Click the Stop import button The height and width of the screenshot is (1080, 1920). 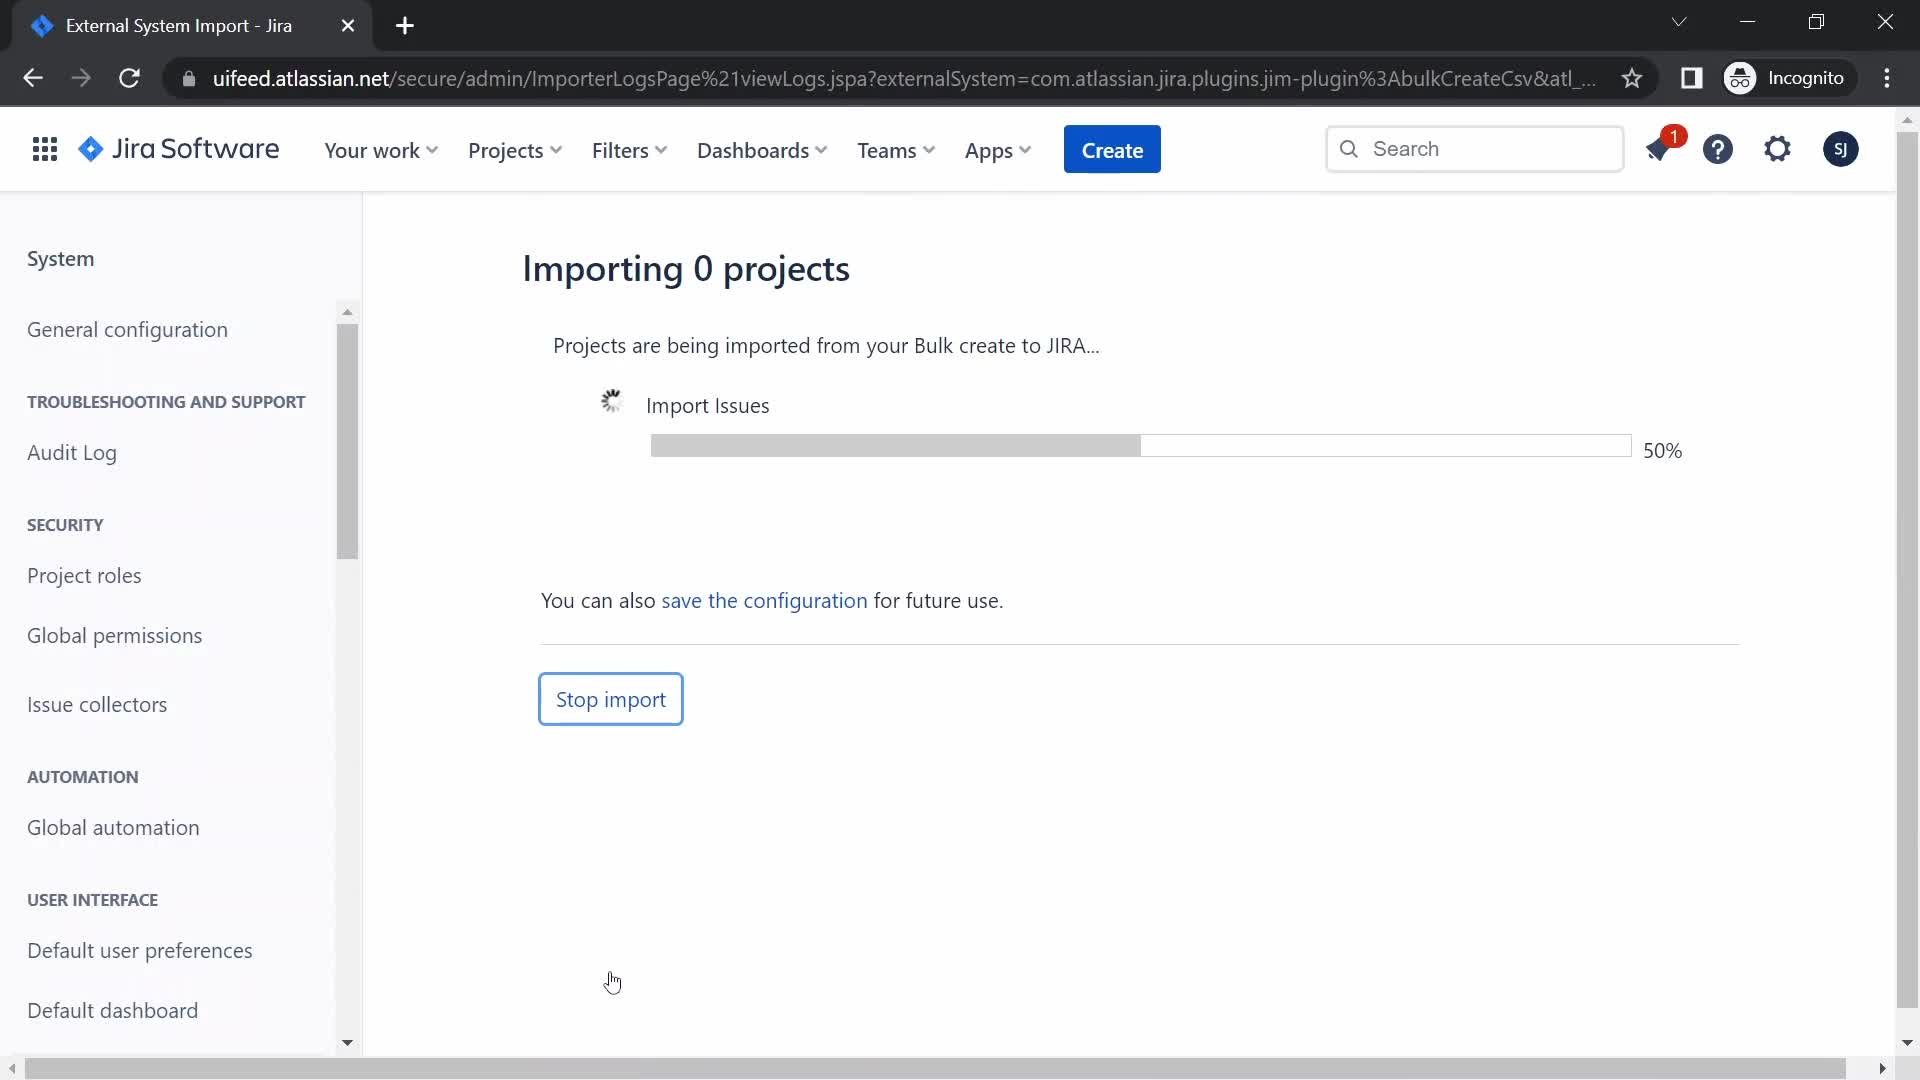(611, 699)
